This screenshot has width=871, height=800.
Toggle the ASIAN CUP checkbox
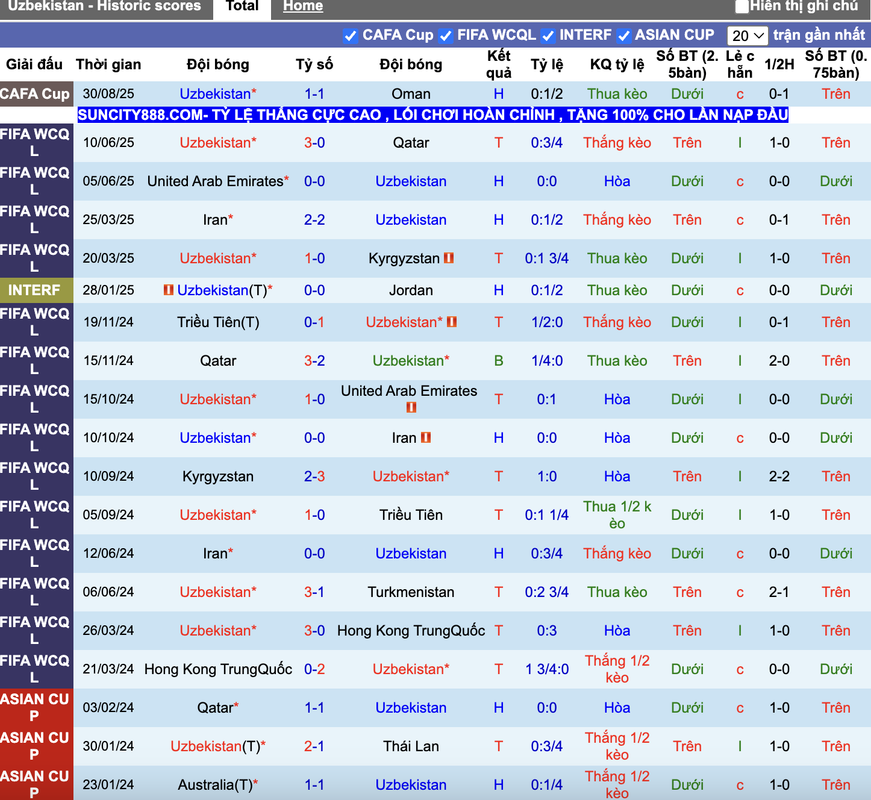click(x=624, y=36)
